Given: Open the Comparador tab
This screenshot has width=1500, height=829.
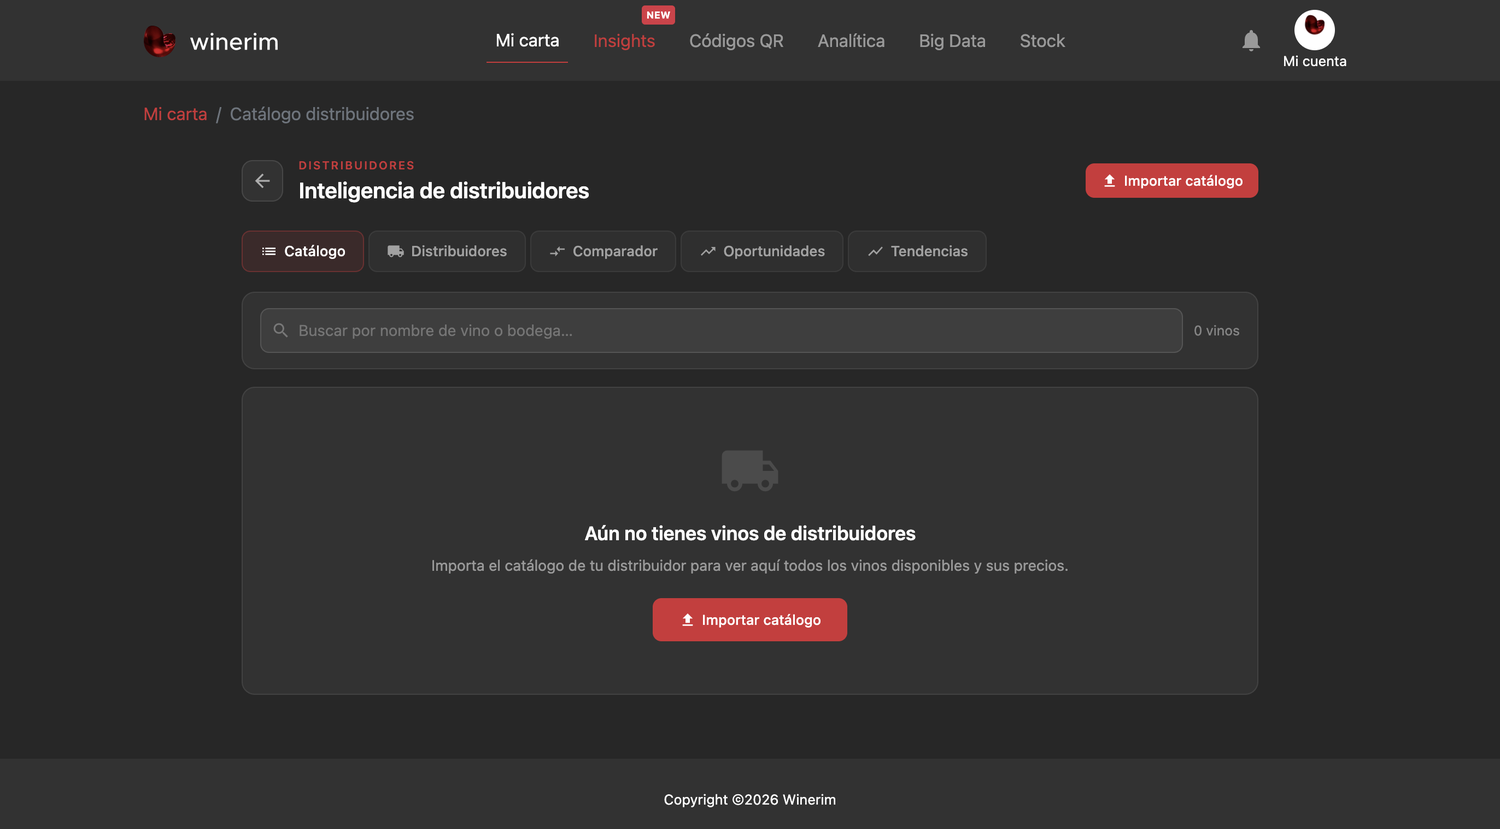Looking at the screenshot, I should 603,251.
